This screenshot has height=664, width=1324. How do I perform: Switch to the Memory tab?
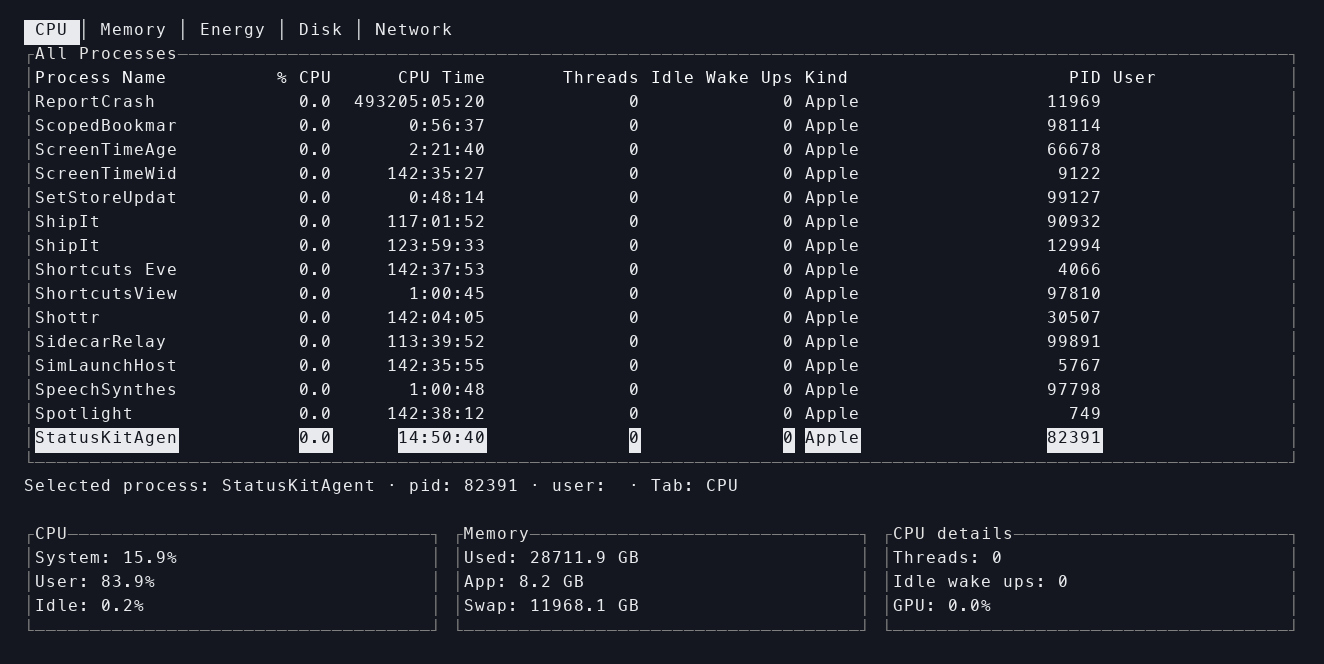tap(133, 30)
